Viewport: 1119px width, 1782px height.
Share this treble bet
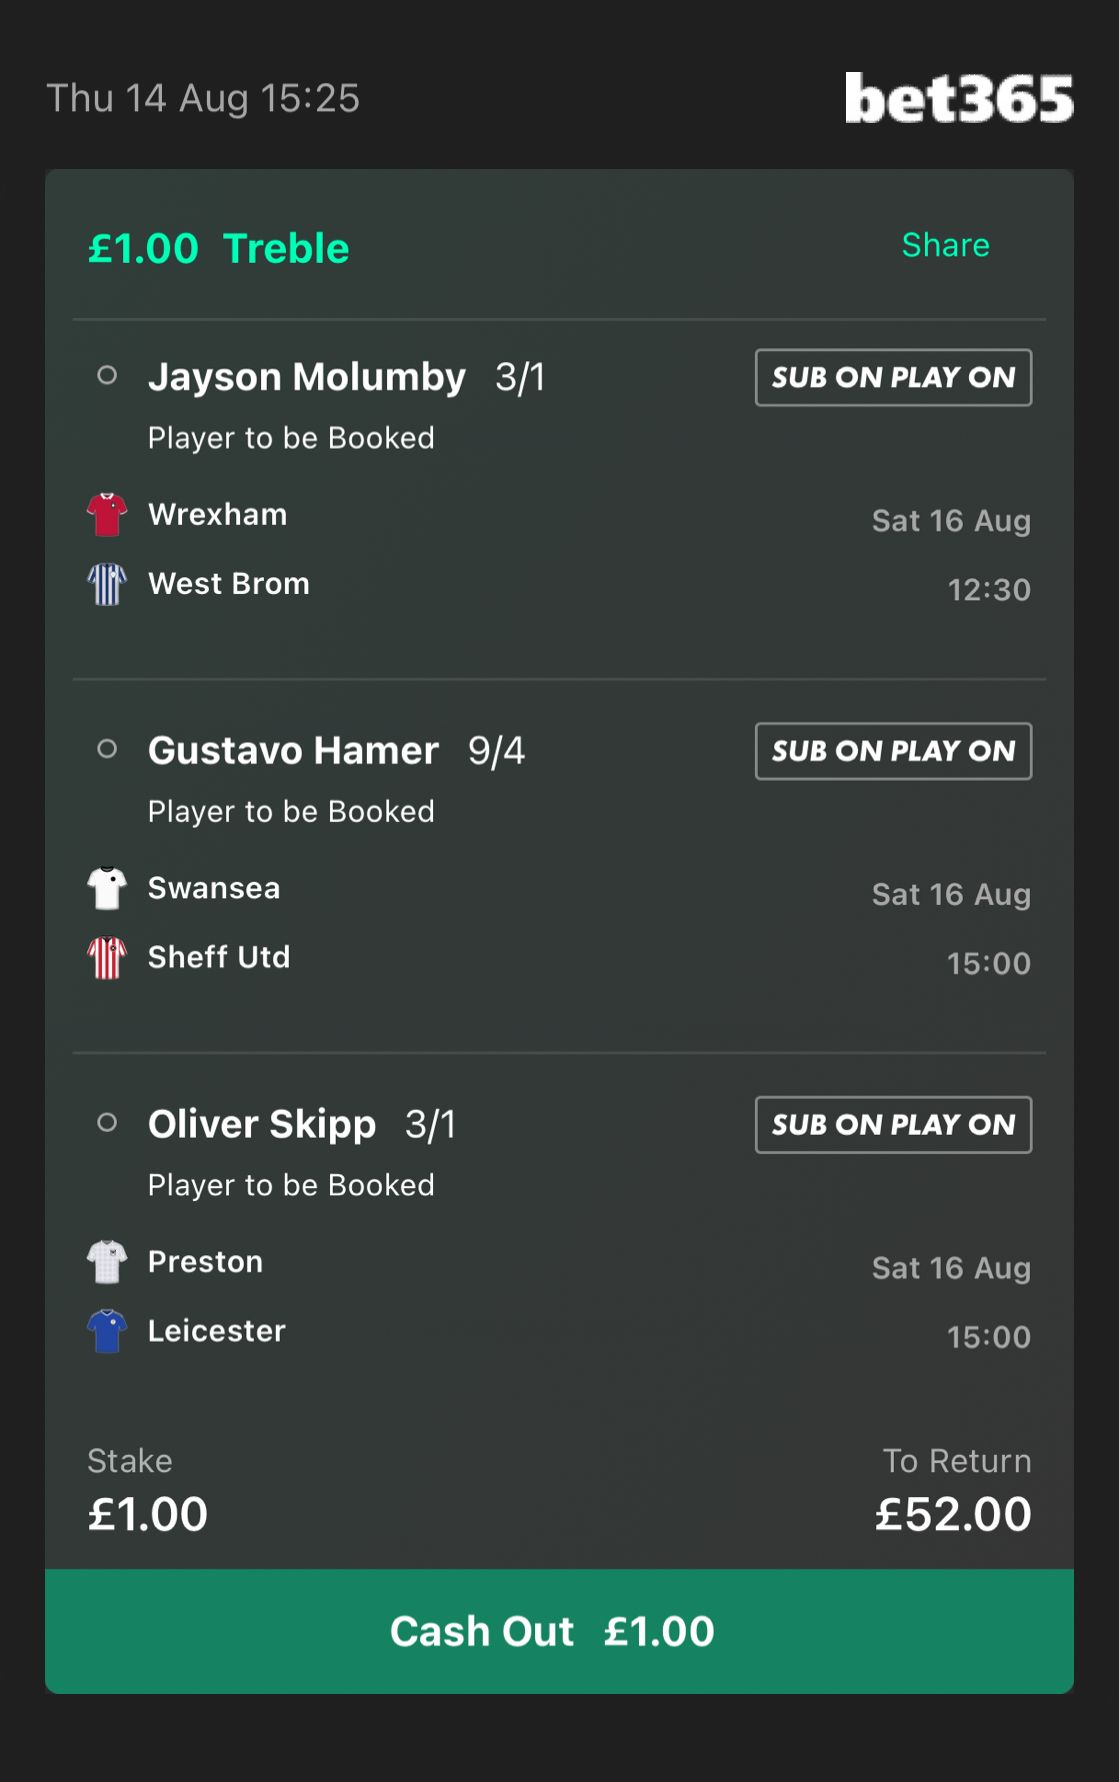[946, 245]
